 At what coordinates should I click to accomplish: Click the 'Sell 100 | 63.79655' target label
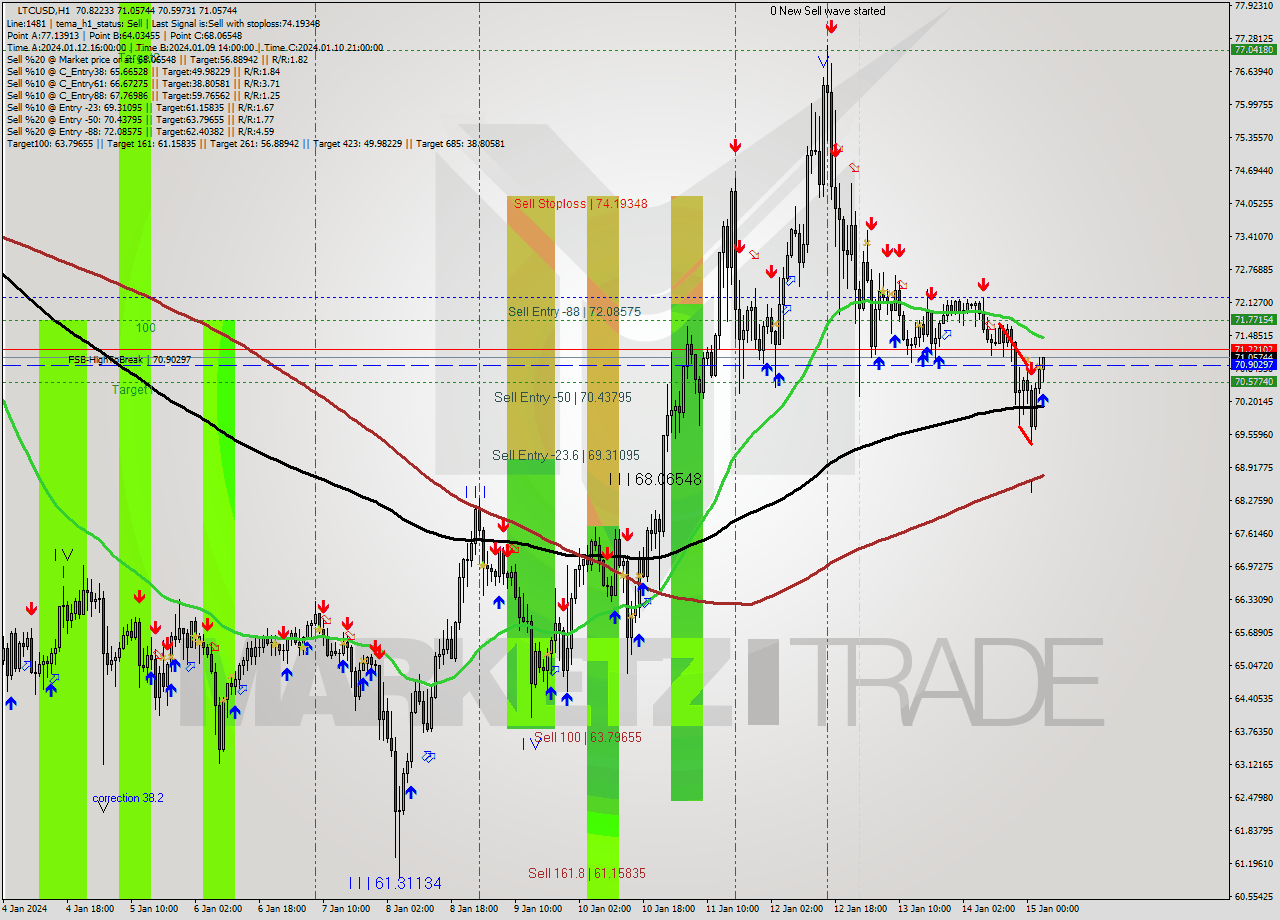(588, 737)
